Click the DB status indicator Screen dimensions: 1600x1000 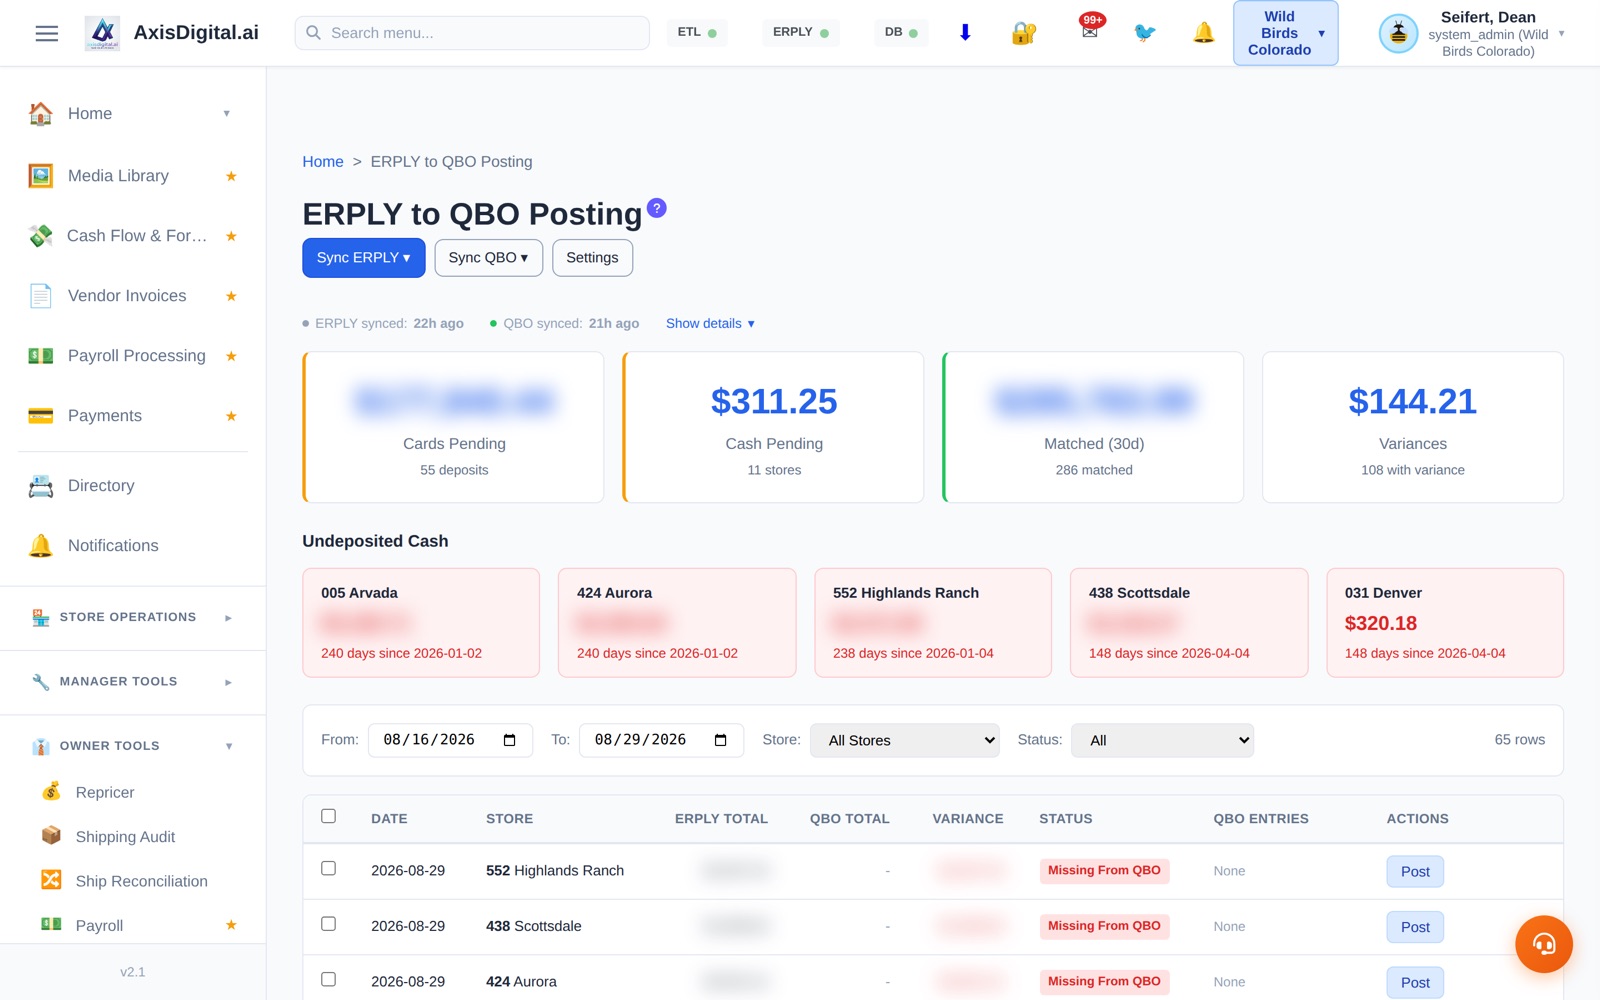click(901, 33)
